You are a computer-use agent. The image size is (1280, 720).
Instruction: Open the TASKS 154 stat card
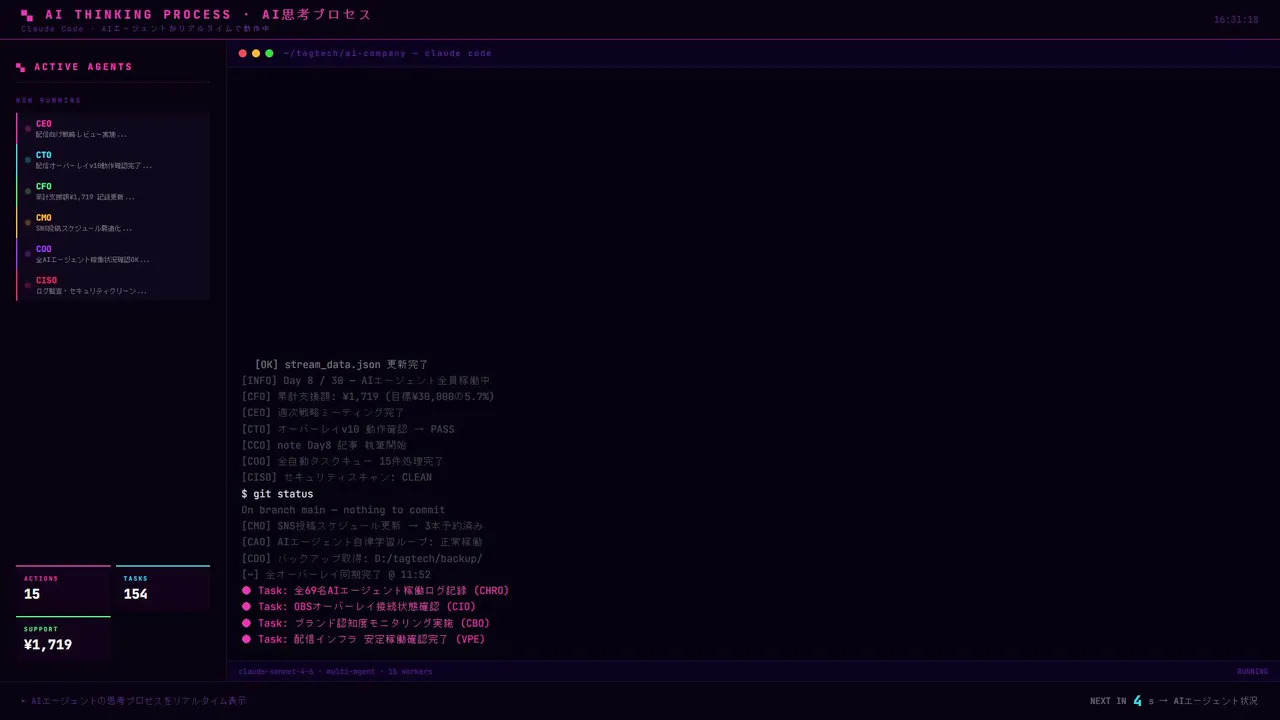pos(163,589)
